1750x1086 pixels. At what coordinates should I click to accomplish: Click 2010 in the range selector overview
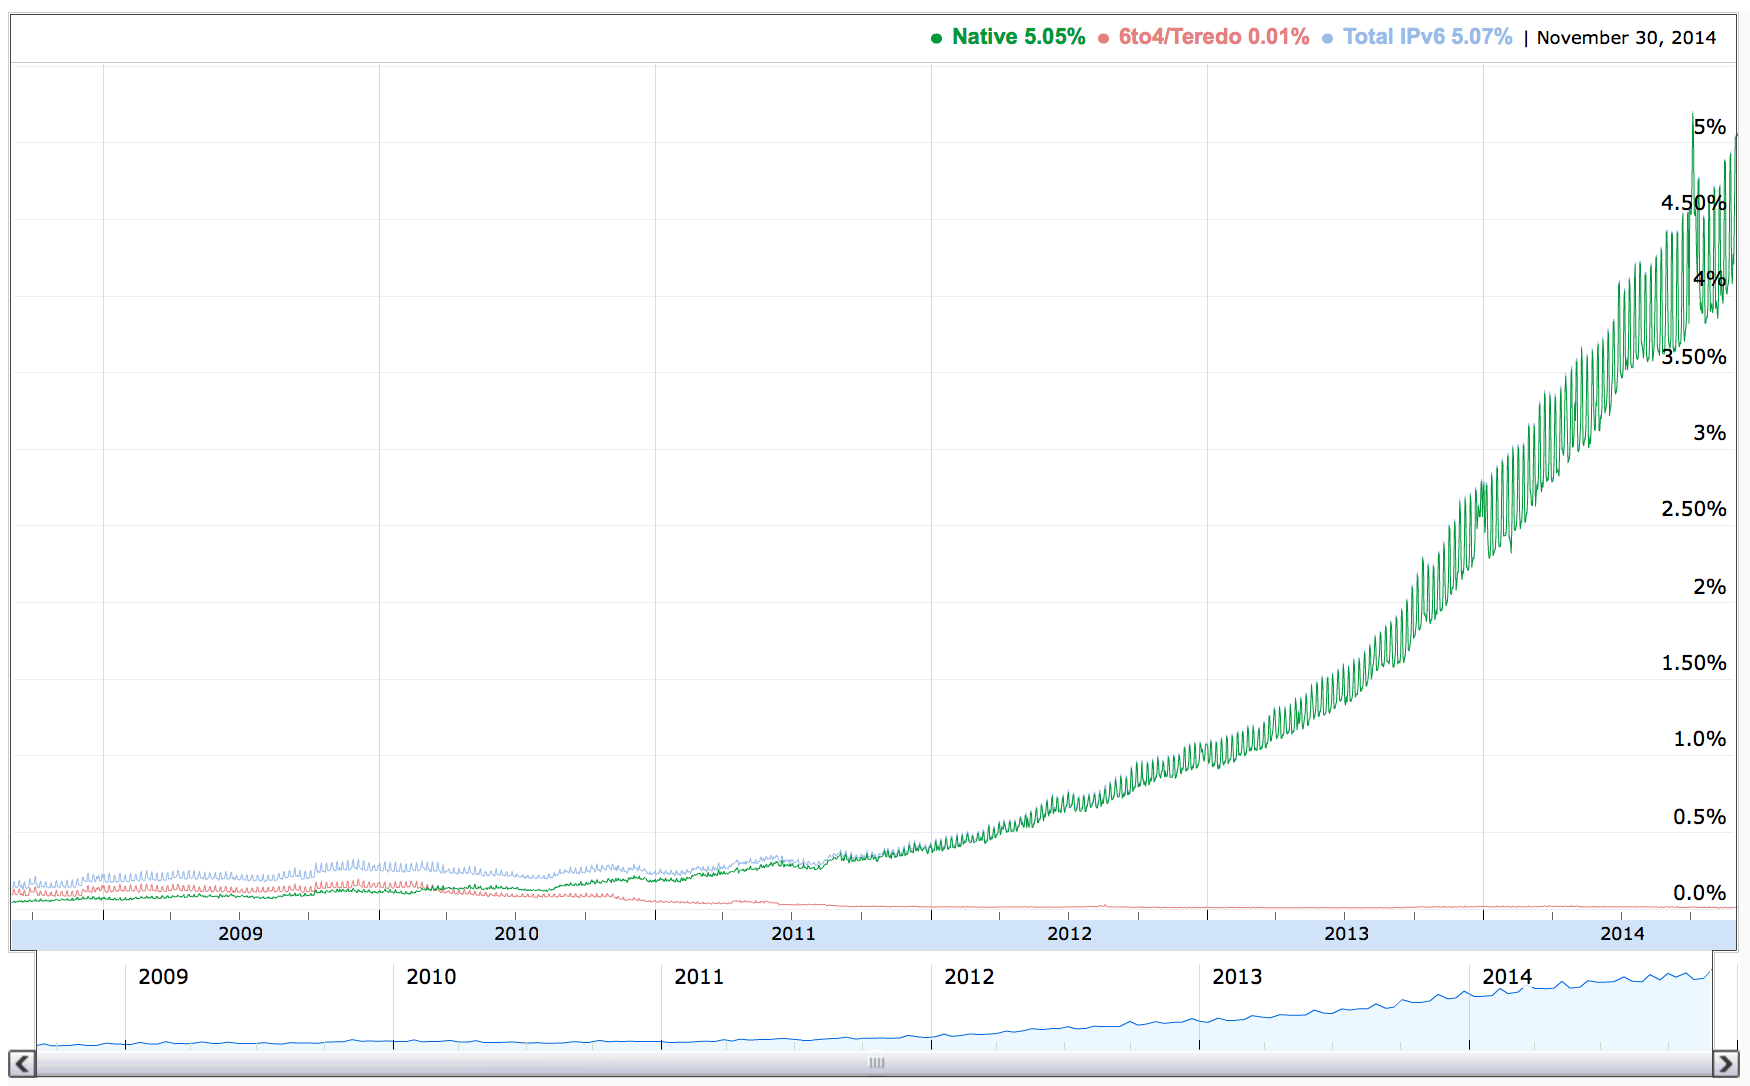pyautogui.click(x=431, y=977)
